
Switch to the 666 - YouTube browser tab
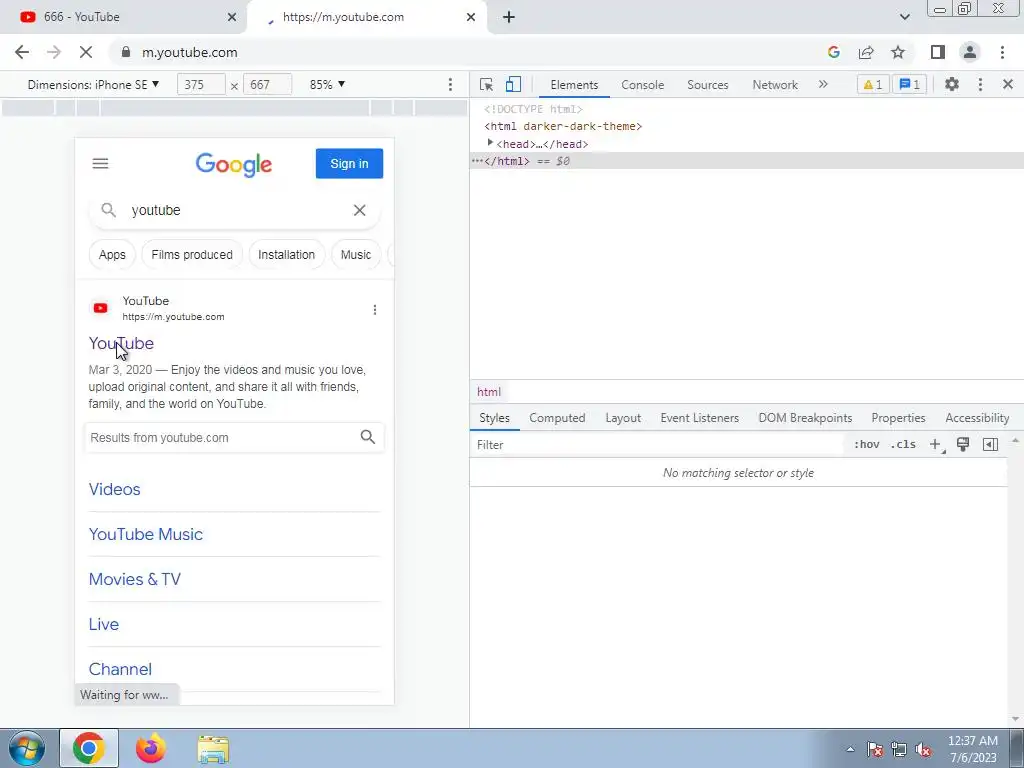121,17
